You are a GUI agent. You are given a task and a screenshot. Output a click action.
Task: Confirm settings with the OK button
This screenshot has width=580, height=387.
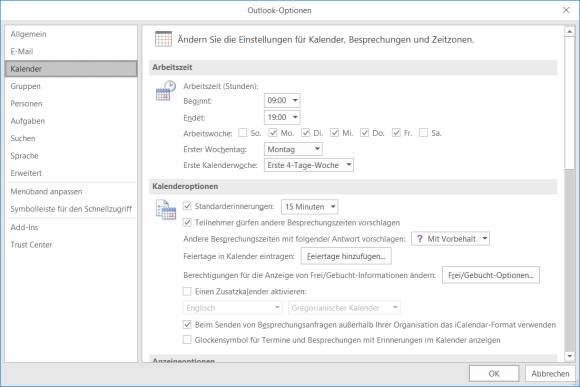tap(494, 374)
